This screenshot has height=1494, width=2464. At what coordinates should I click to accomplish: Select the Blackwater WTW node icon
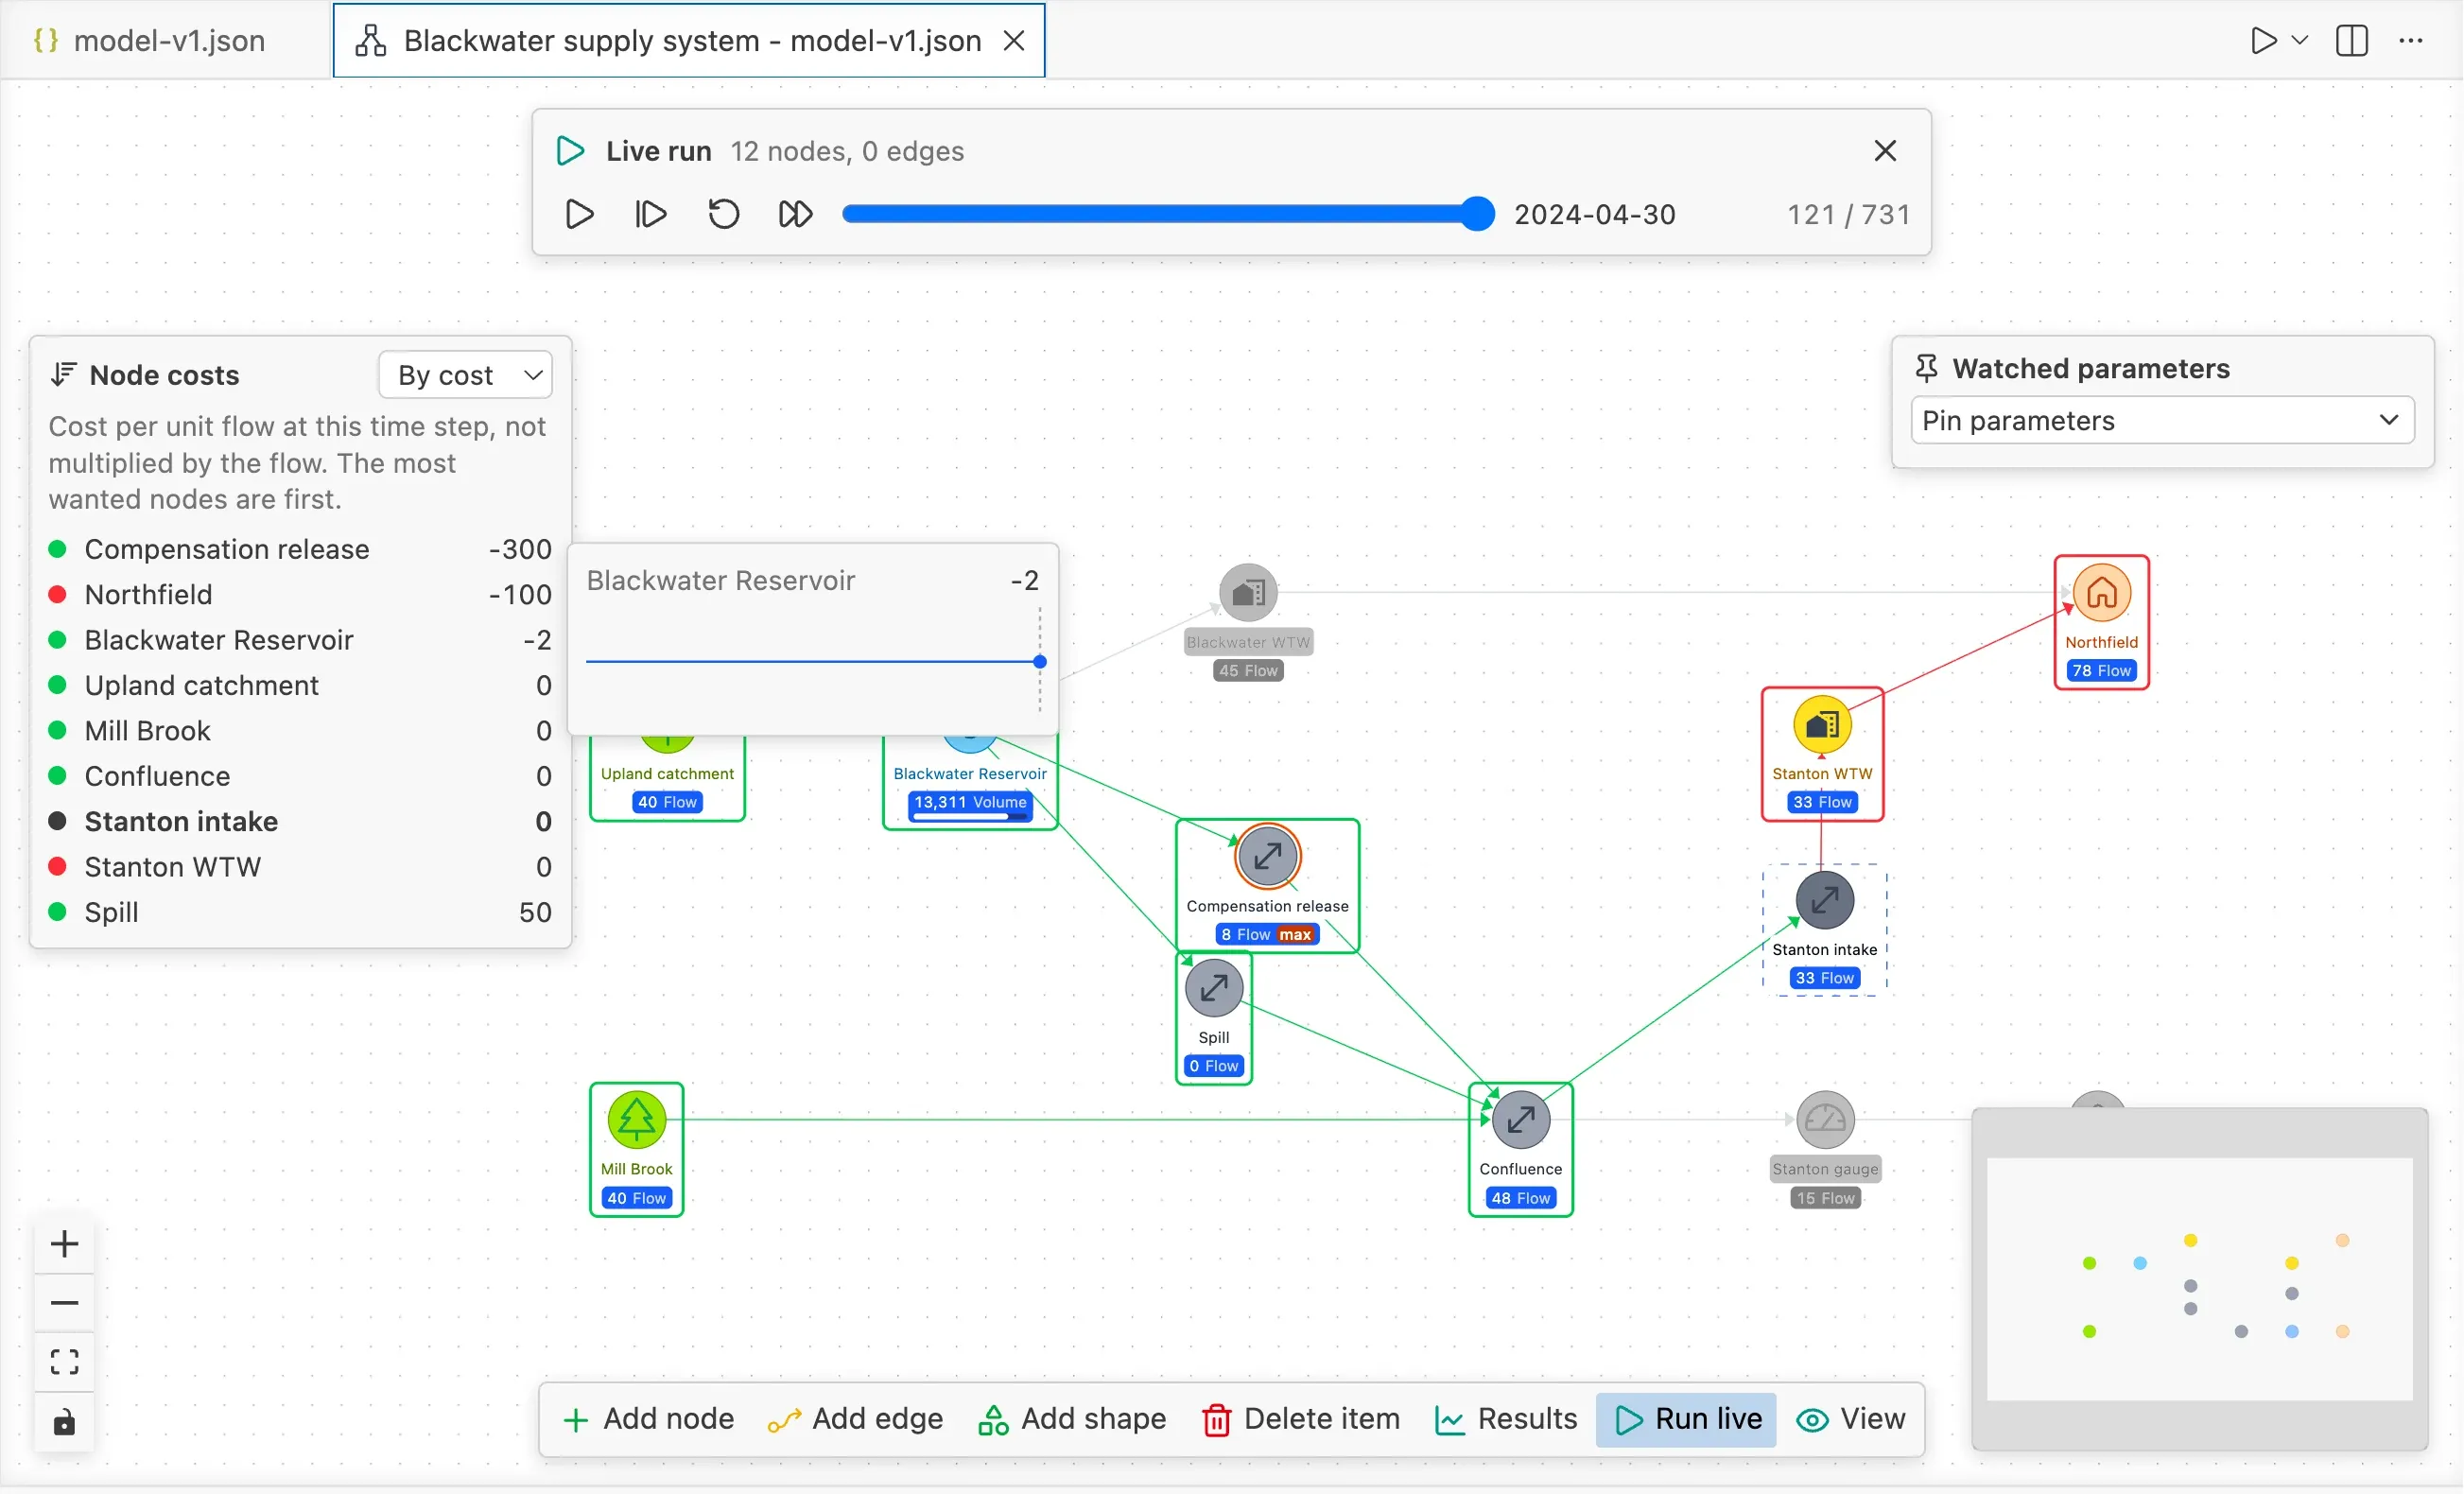point(1248,593)
